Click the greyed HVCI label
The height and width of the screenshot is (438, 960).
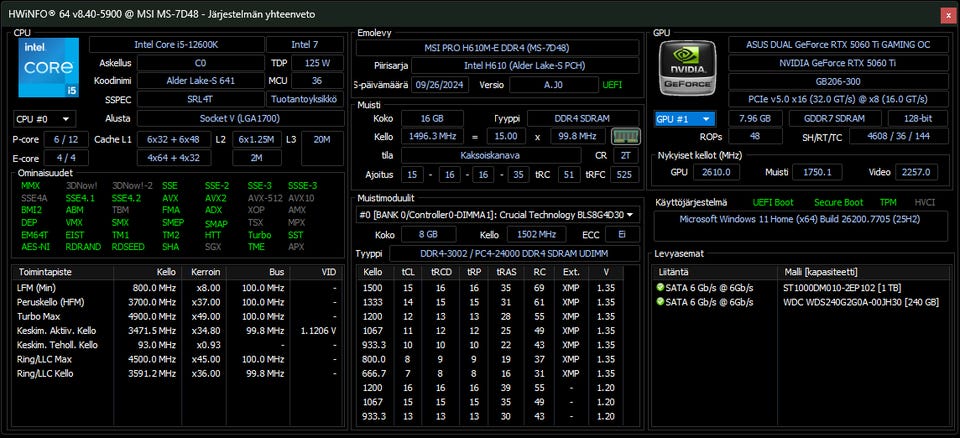(924, 203)
